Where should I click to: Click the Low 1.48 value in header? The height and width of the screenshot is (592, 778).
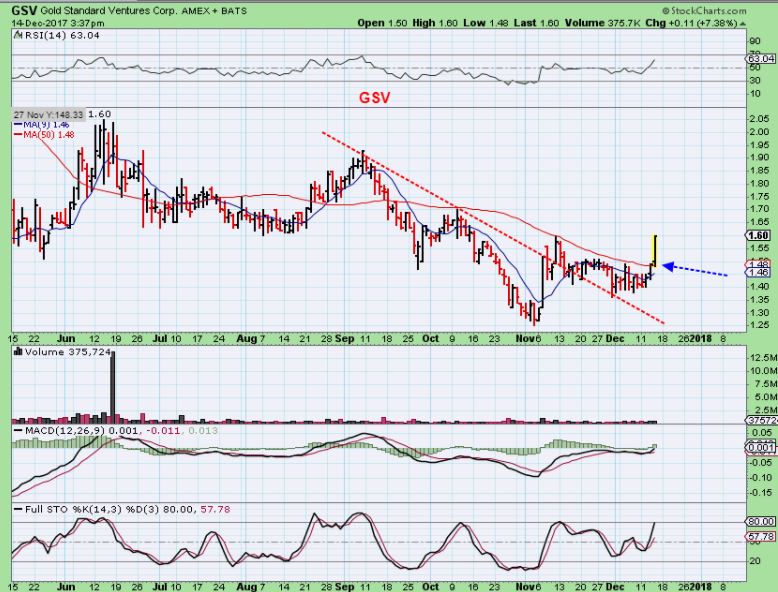tap(486, 23)
